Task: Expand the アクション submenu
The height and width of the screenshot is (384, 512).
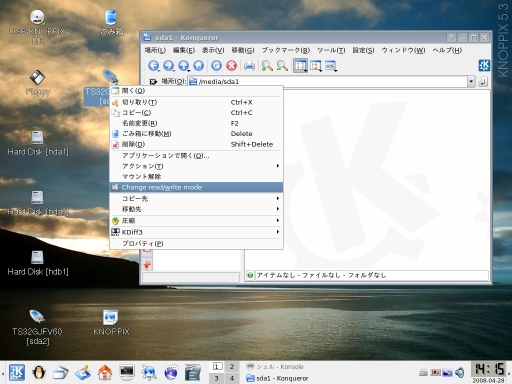Action: [x=196, y=166]
